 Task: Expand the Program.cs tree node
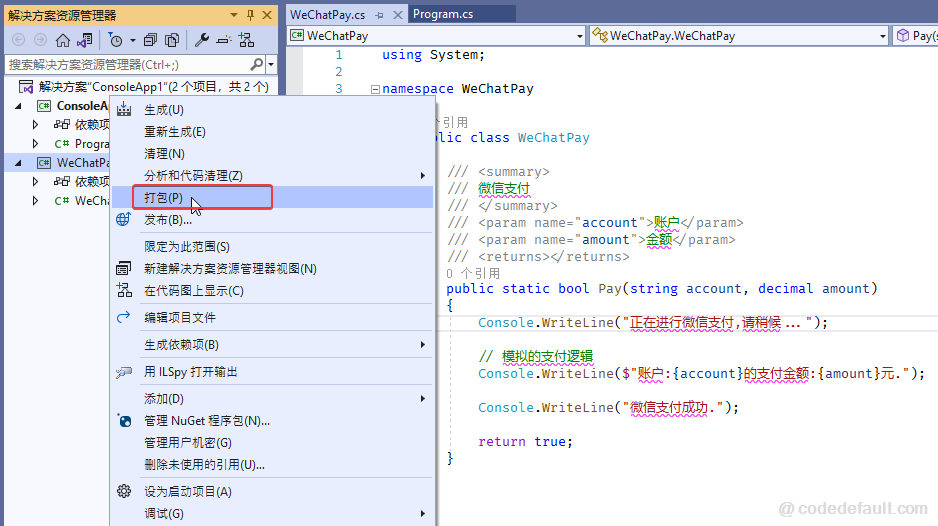[35, 144]
